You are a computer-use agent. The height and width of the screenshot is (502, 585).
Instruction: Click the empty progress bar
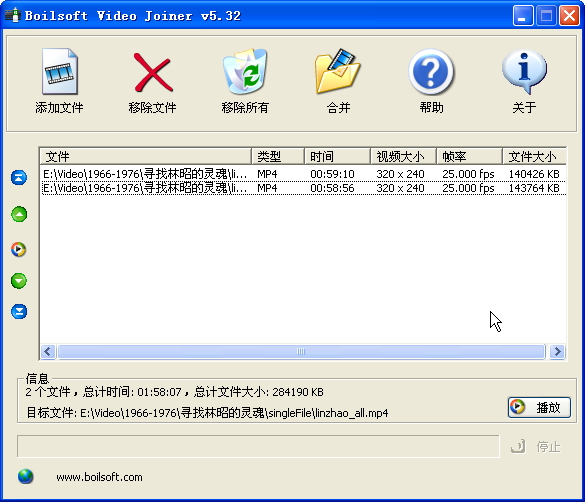pos(258,446)
